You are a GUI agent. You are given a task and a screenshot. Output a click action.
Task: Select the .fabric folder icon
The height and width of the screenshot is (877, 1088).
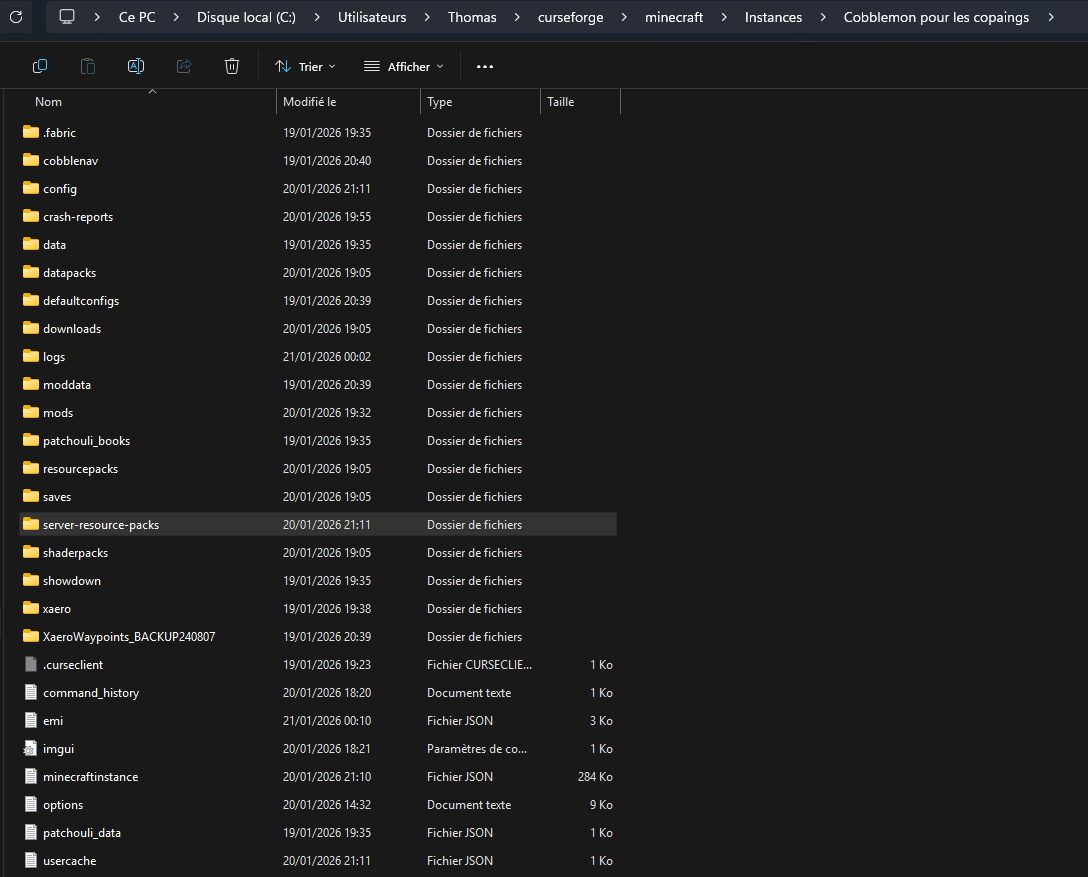coord(31,132)
